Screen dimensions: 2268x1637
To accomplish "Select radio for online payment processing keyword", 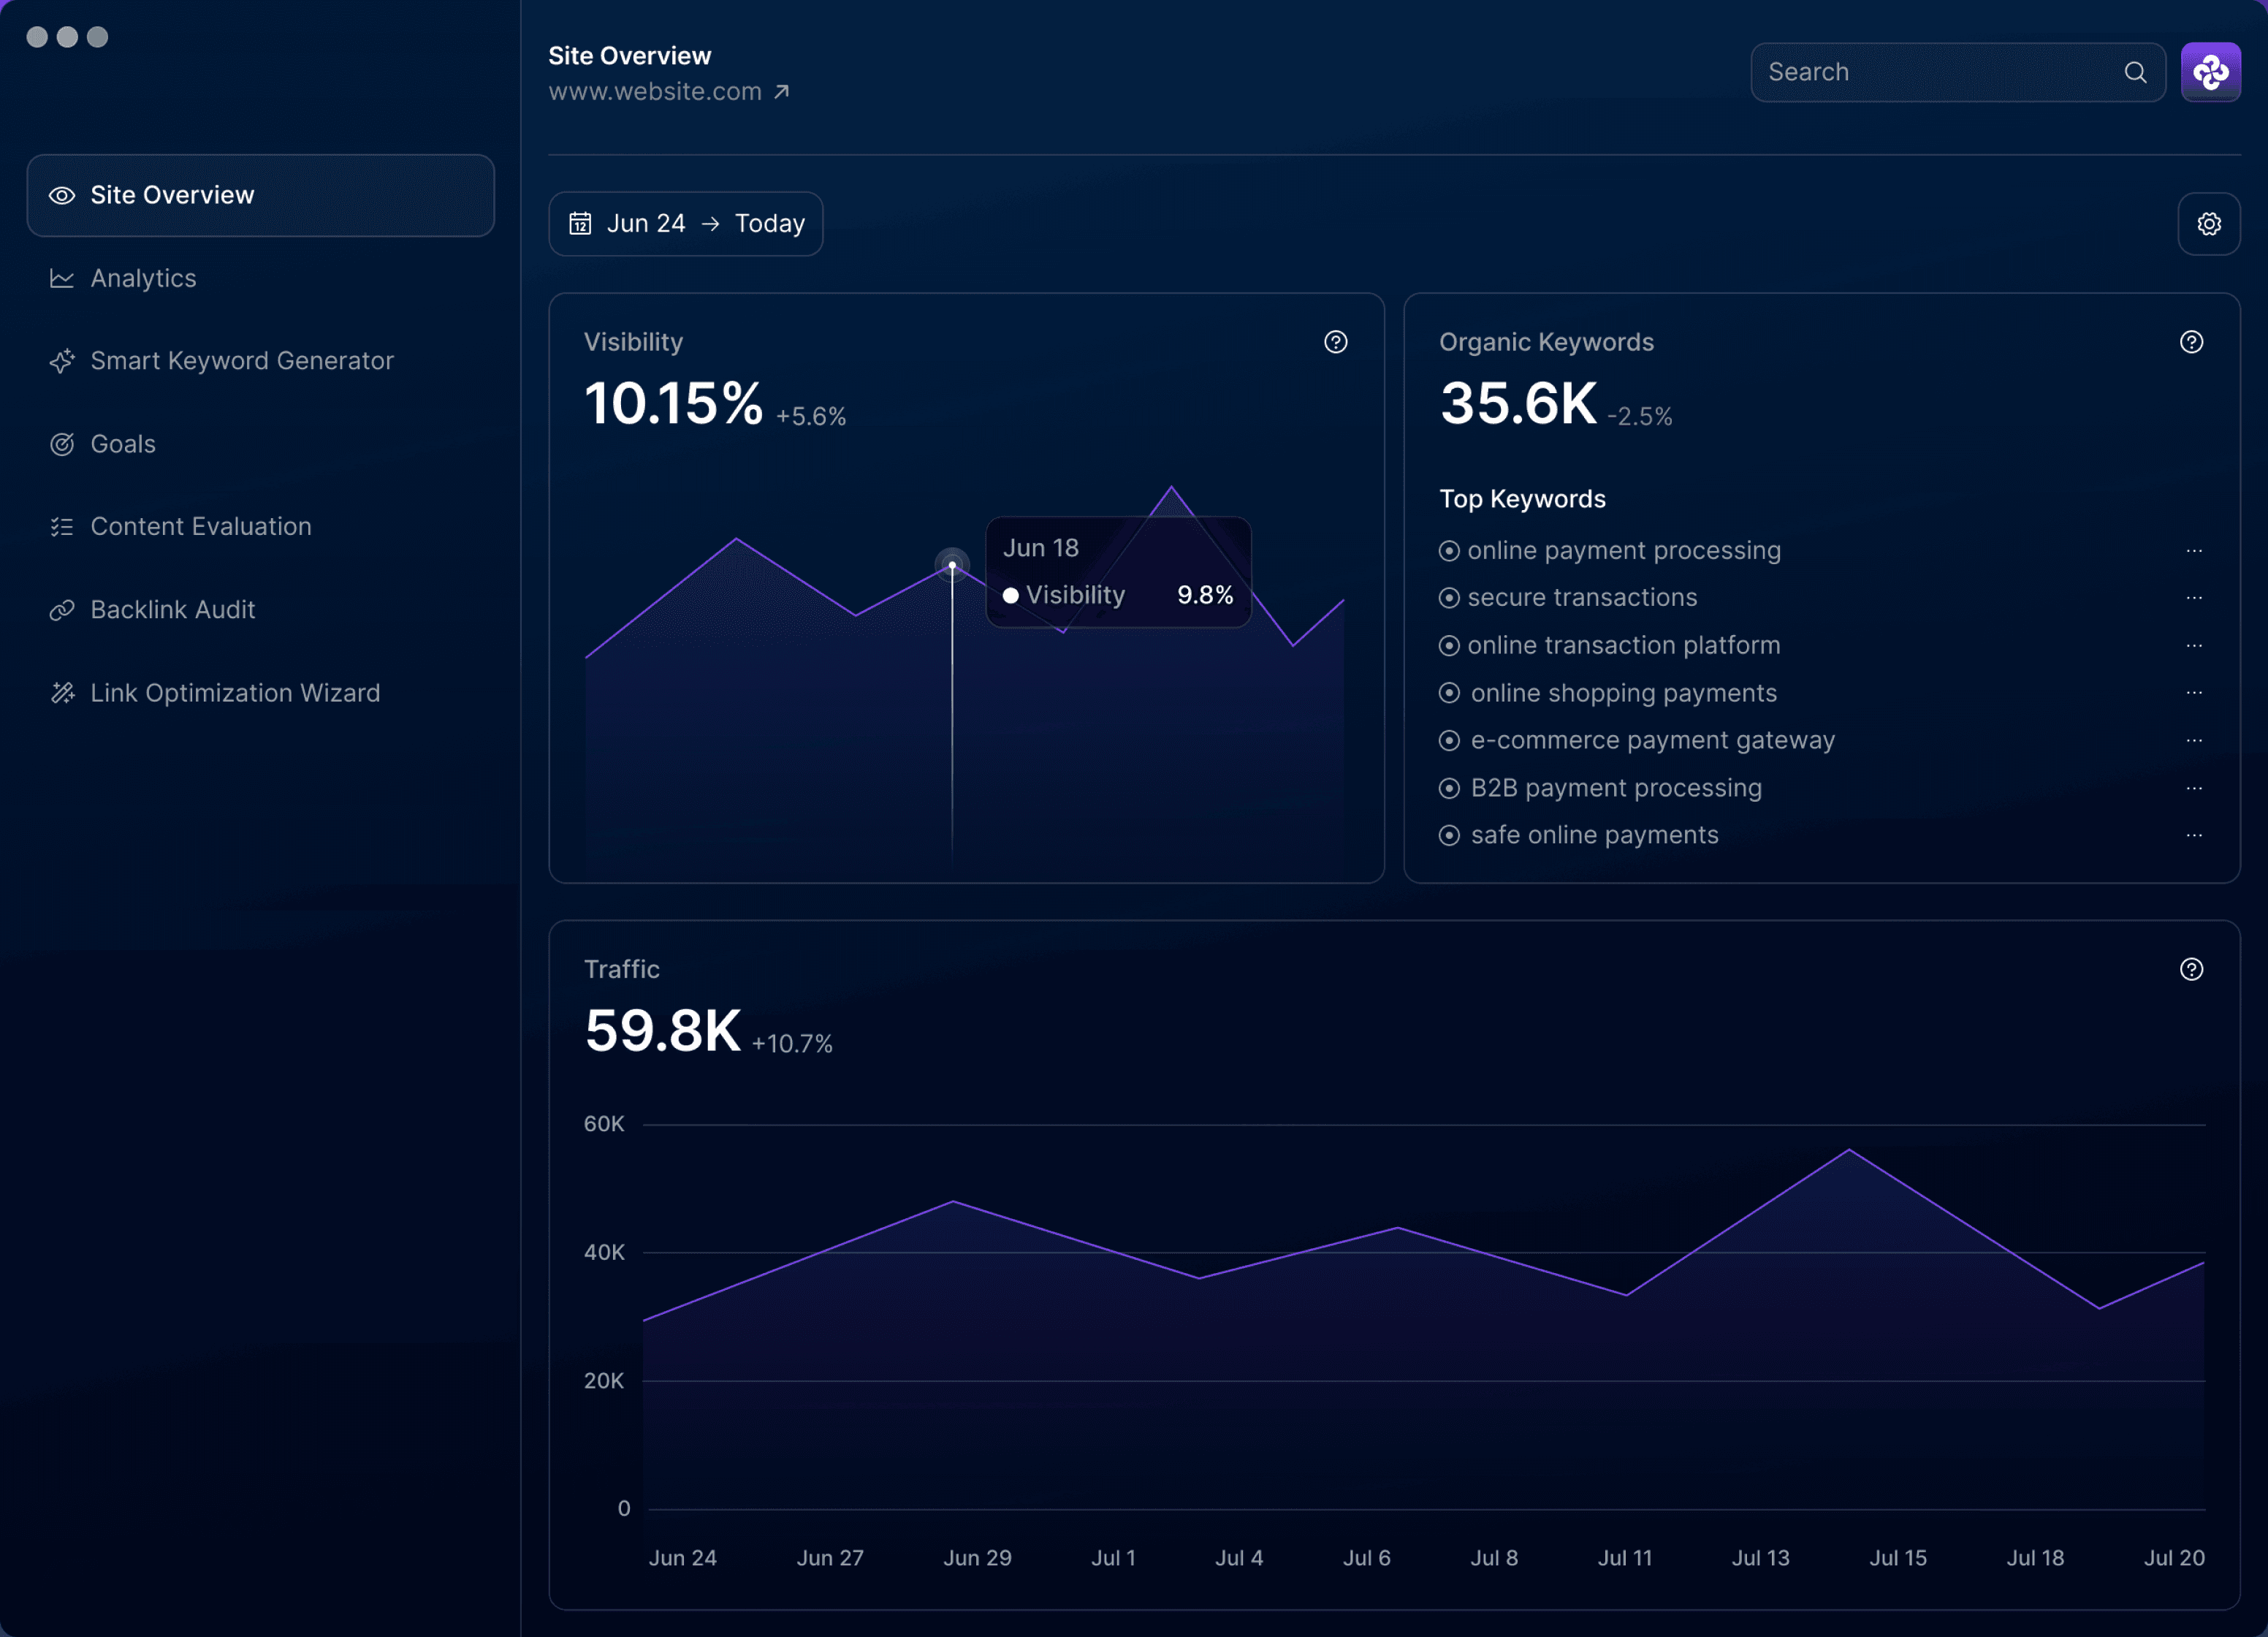I will (1448, 550).
